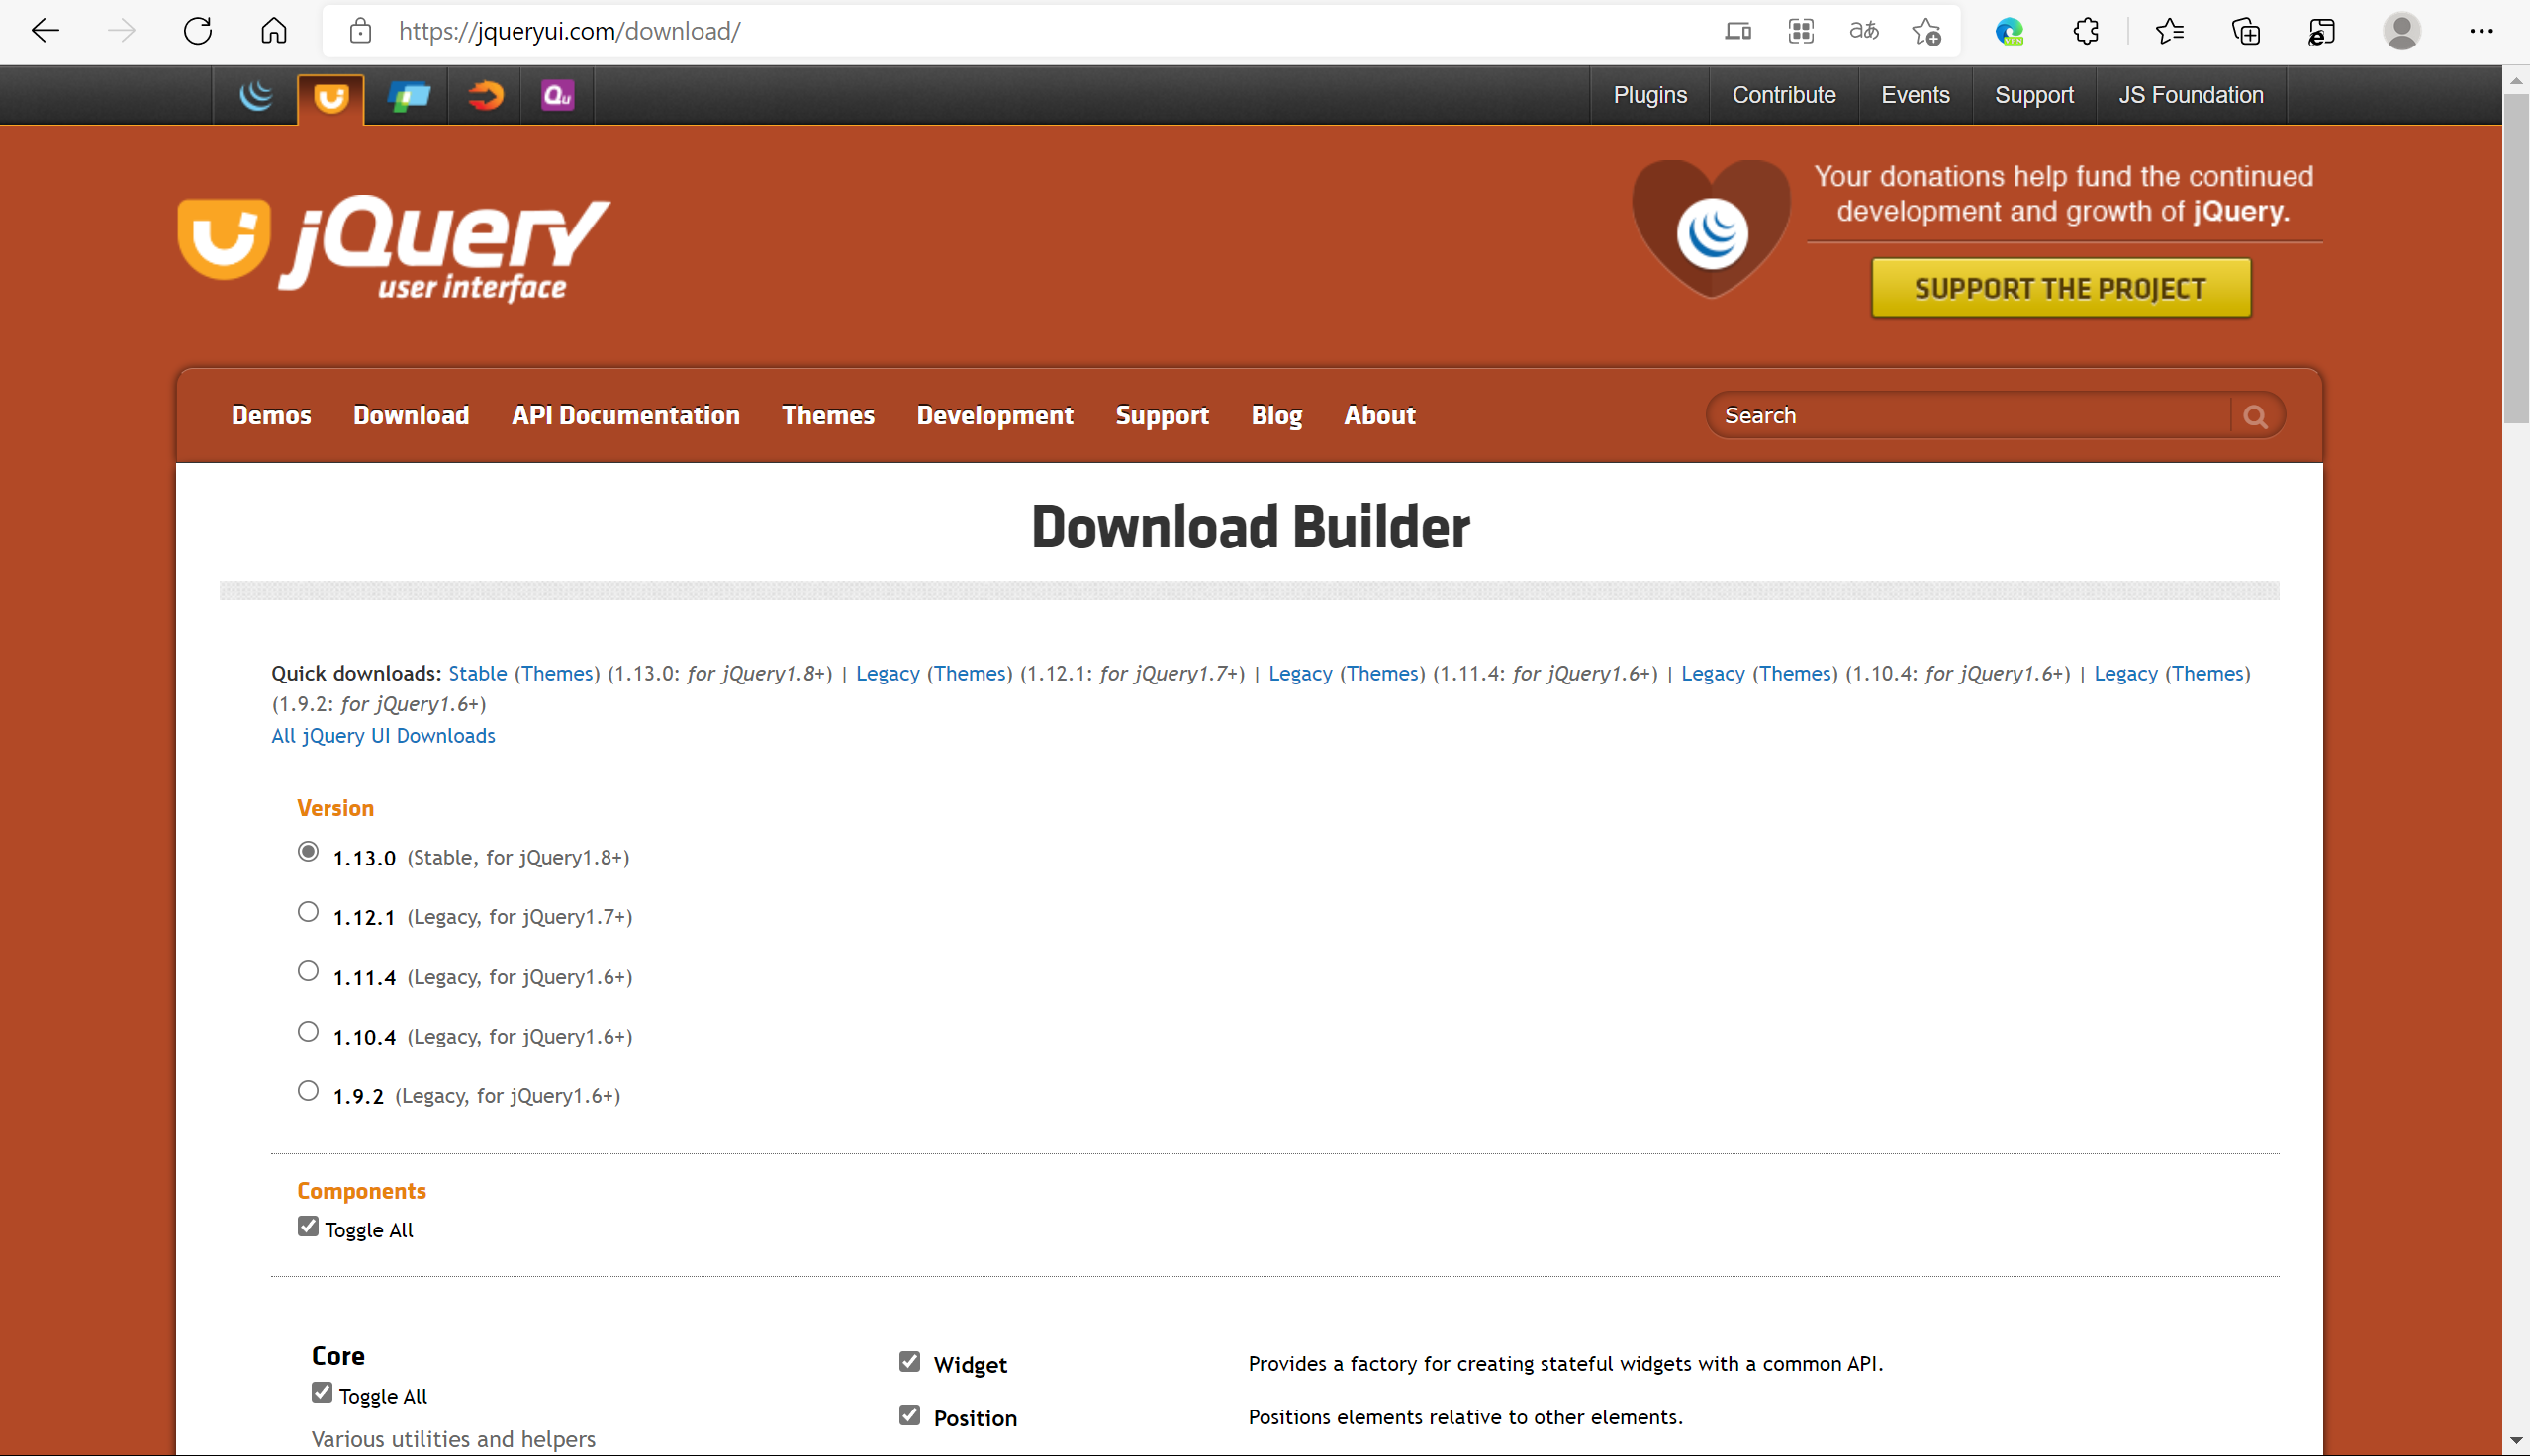Viewport: 2530px width, 1456px height.
Task: Open the Sizzle site icon
Action: 485,95
